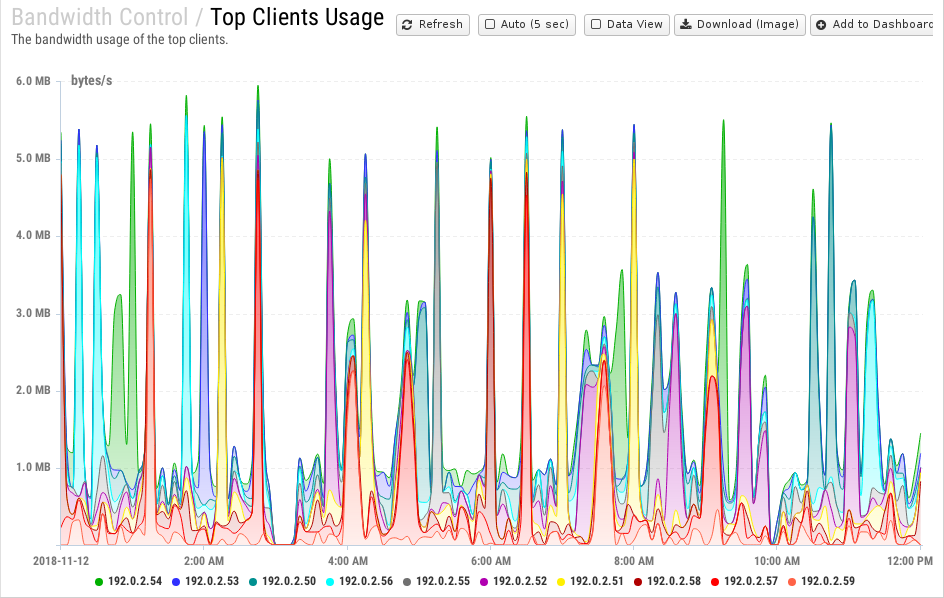
Task: Click the bytes/s unit label
Action: [x=92, y=81]
